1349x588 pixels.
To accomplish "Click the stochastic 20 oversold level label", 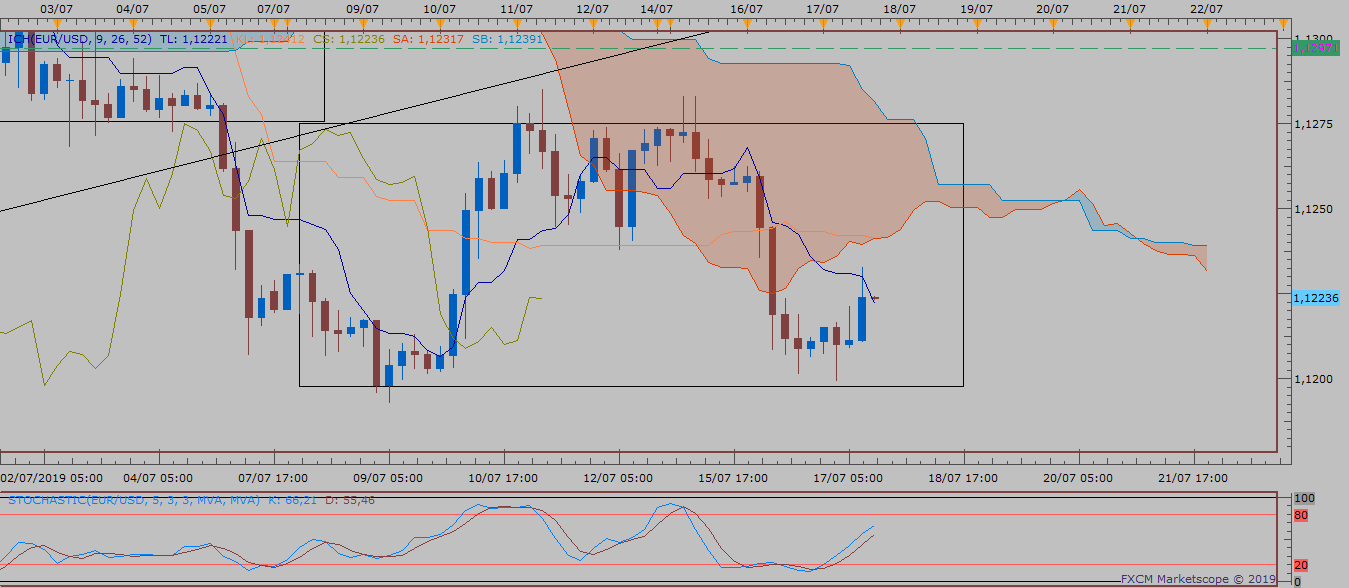I will tap(1300, 565).
